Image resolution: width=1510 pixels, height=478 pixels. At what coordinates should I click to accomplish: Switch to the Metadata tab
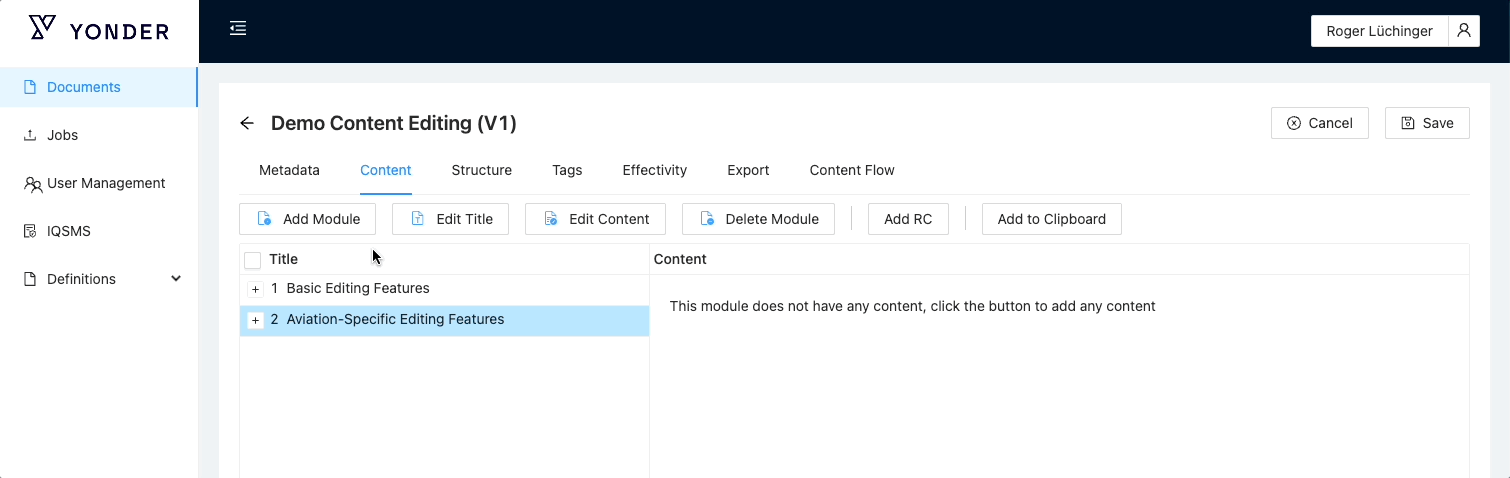click(x=289, y=170)
